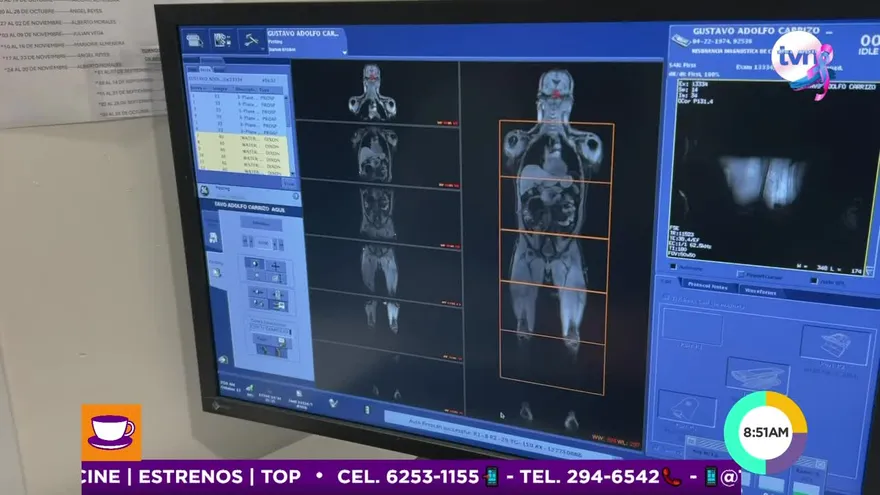Image resolution: width=880 pixels, height=495 pixels.
Task: Click the rightmost stepper arrow beside the value field
Action: coord(281,245)
